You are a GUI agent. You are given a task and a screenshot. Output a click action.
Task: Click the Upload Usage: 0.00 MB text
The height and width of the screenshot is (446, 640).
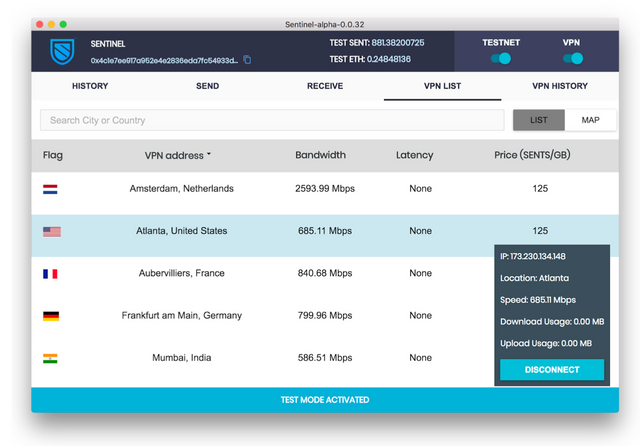[546, 344]
